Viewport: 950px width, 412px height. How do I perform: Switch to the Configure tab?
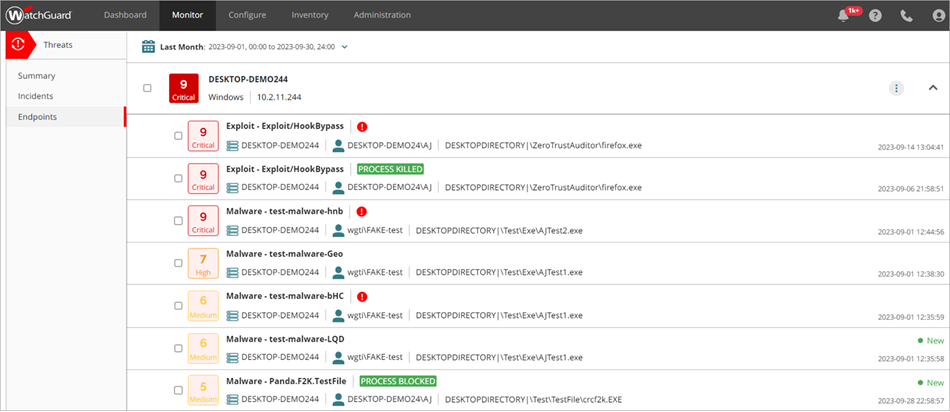247,15
